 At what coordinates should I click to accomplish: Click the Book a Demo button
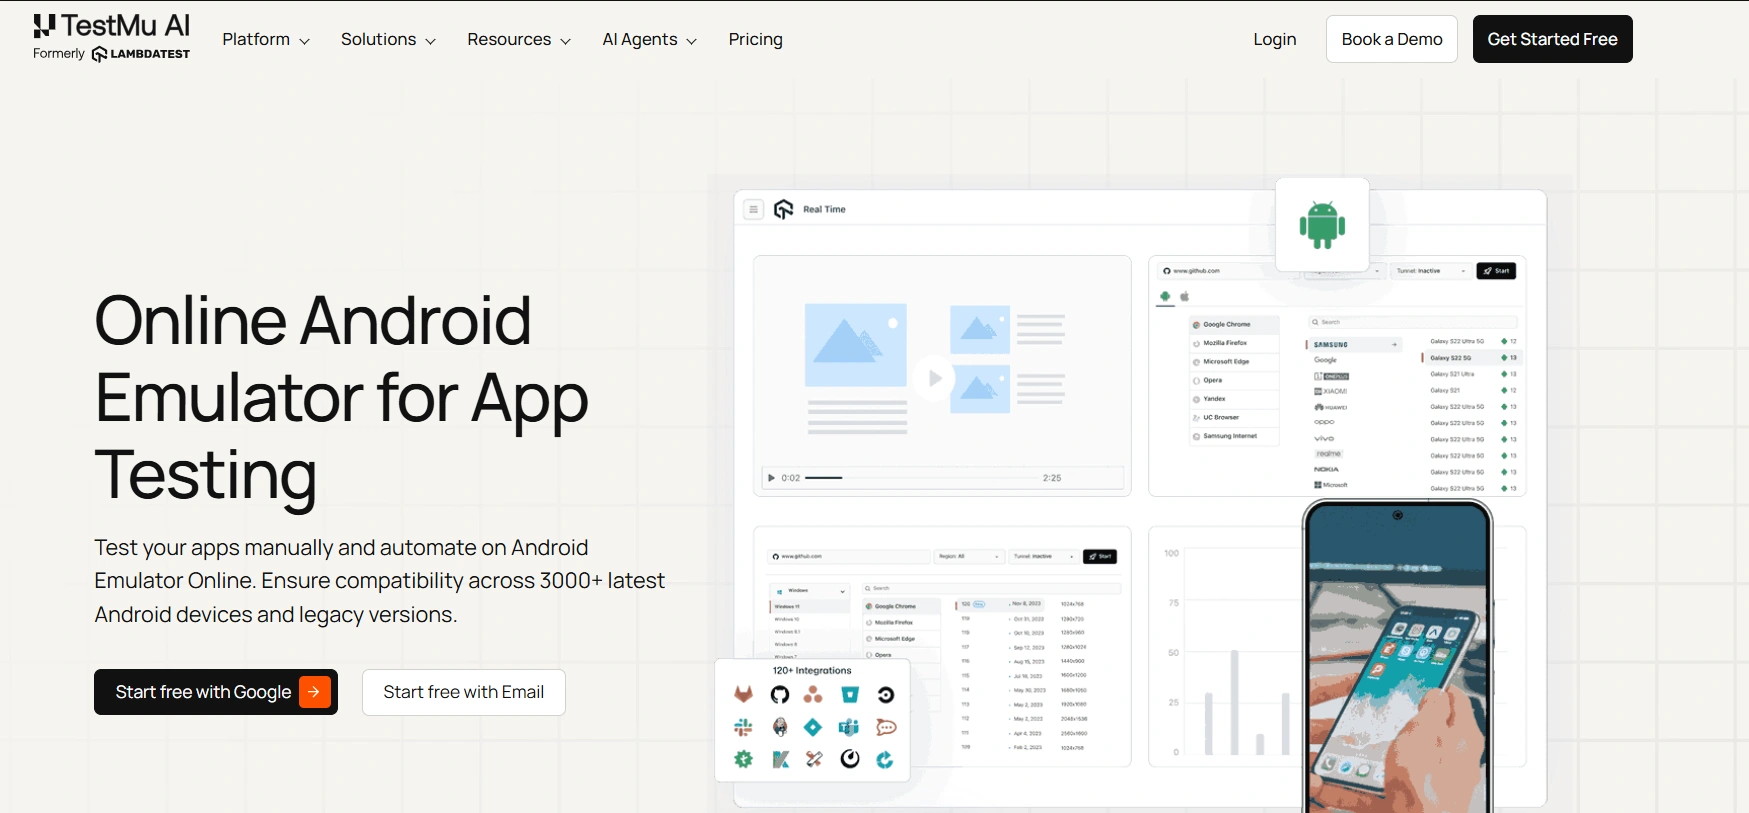(x=1391, y=39)
